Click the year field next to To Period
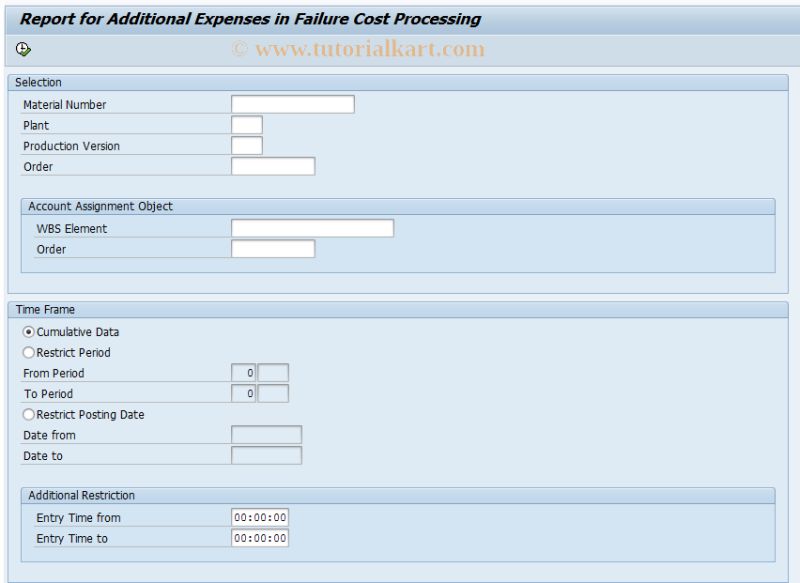The width and height of the screenshot is (800, 583). [x=274, y=393]
